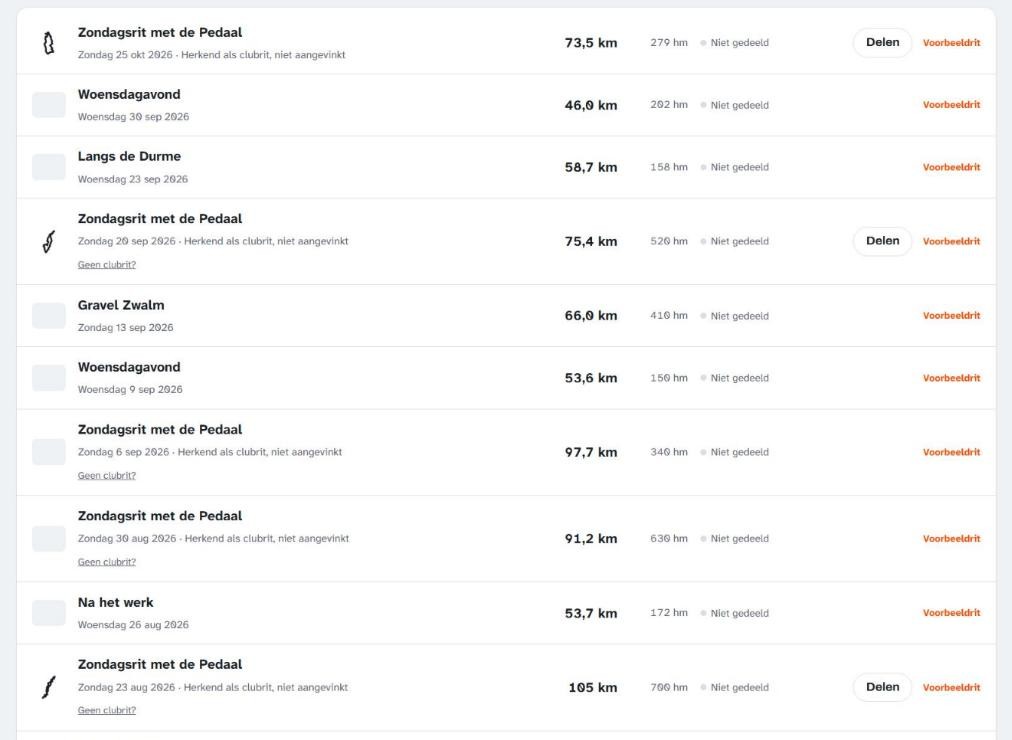Click Delen for the 75,4 km ride
Image resolution: width=1012 pixels, height=740 pixels.
pyautogui.click(x=882, y=241)
